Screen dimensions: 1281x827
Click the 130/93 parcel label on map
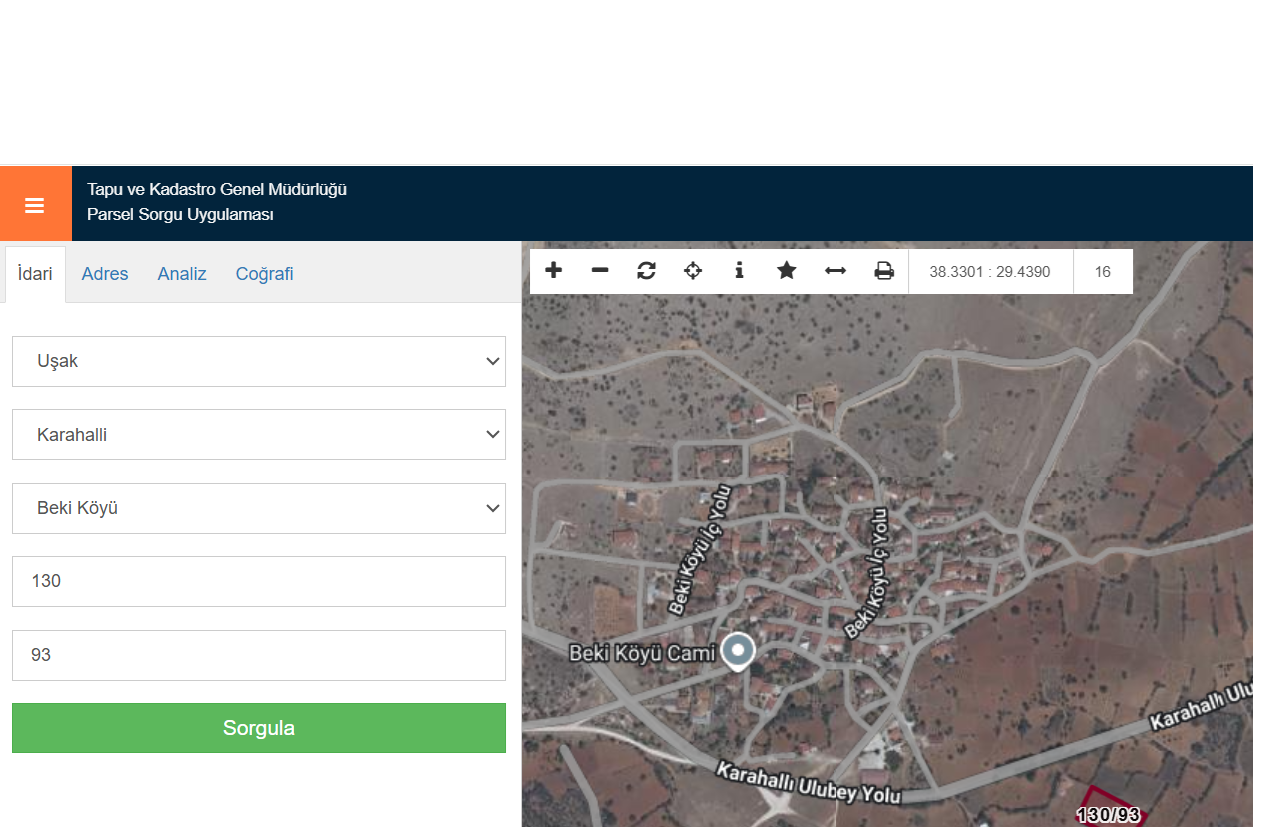(x=1108, y=815)
